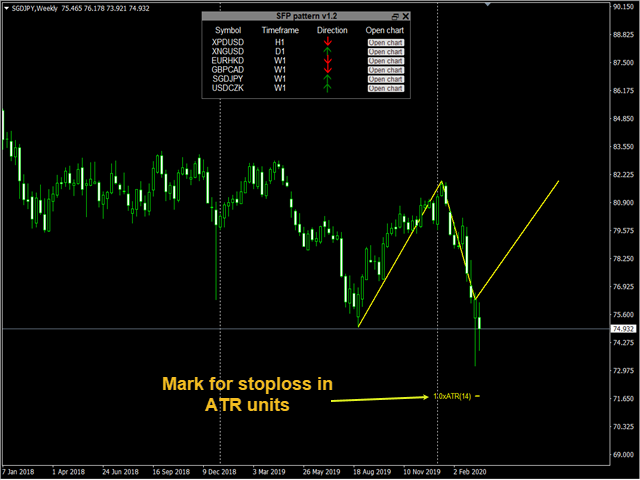
Task: Open chart for SGDJPY row
Action: (x=386, y=79)
